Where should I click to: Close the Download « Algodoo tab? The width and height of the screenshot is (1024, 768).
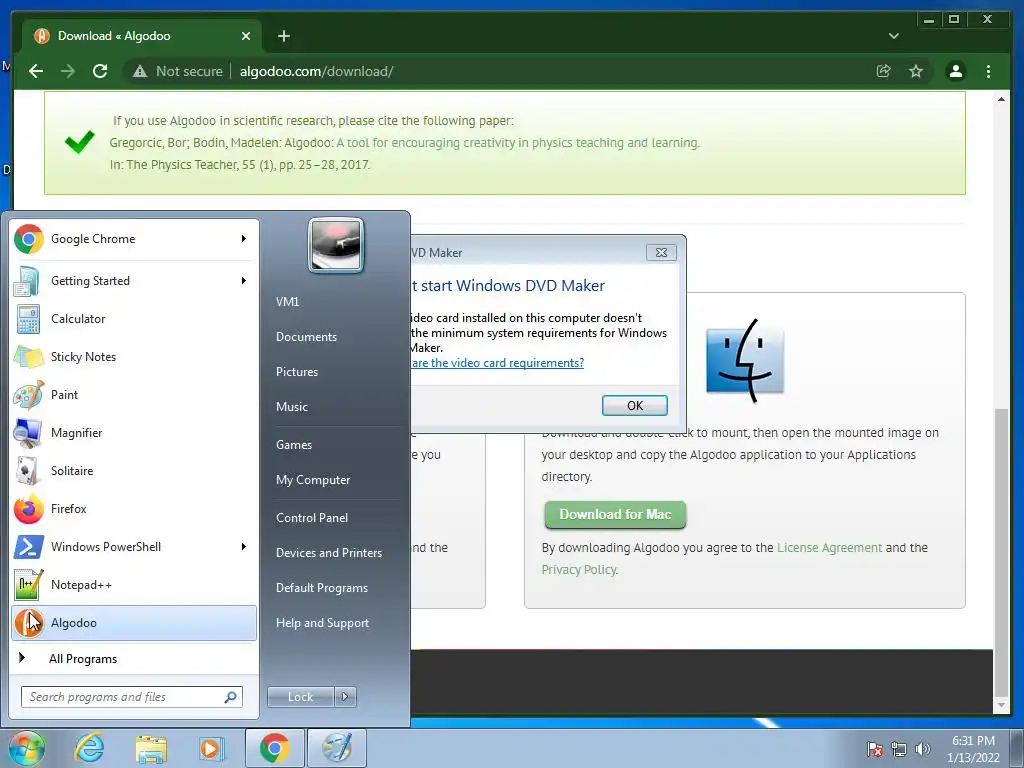click(246, 36)
